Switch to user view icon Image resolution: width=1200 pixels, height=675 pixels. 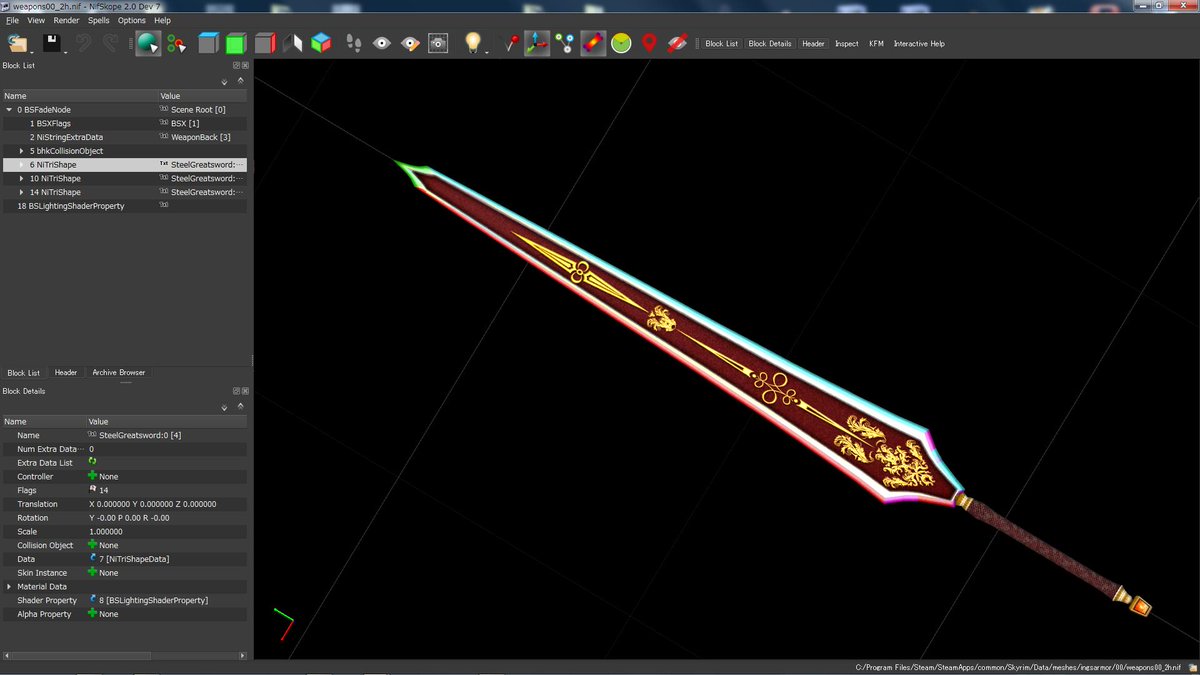coord(293,43)
